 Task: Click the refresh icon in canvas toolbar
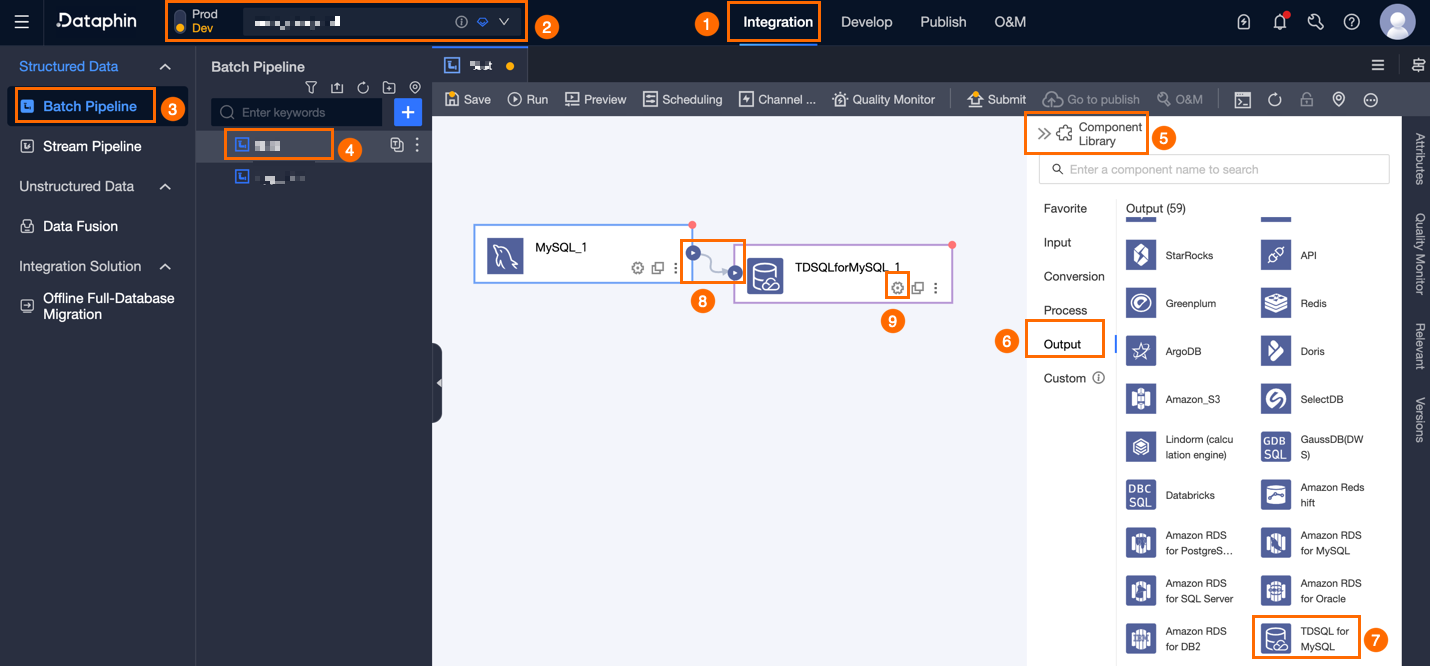click(x=1275, y=99)
